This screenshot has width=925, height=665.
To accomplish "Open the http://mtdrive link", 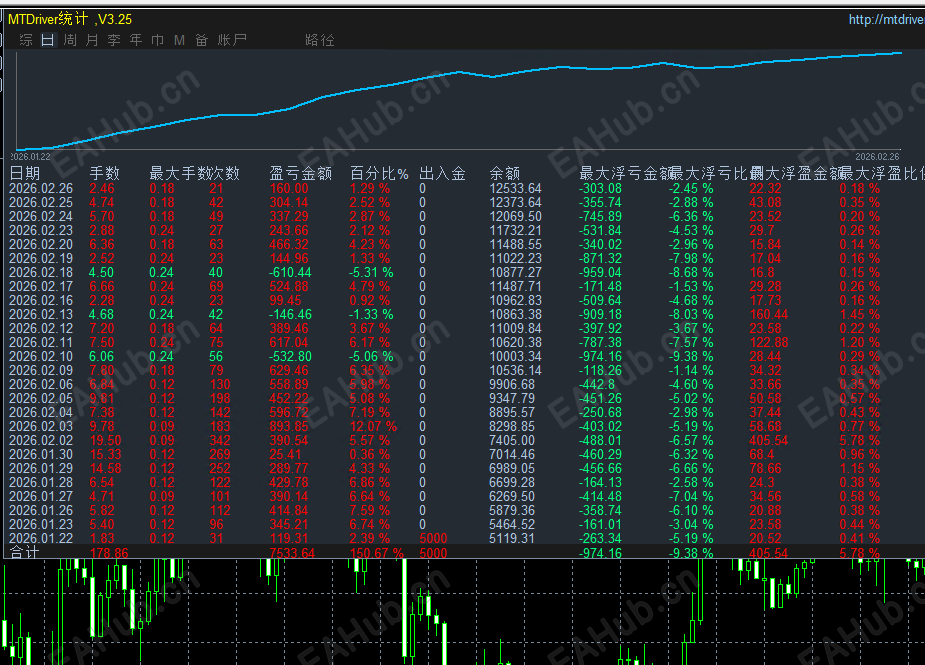I will [886, 19].
